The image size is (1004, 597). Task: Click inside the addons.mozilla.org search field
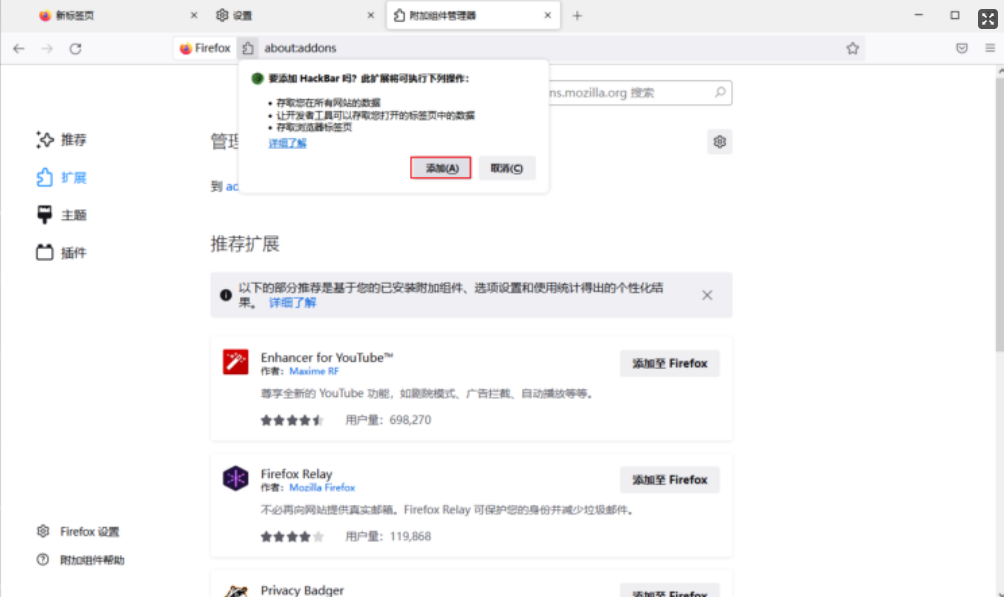(650, 92)
